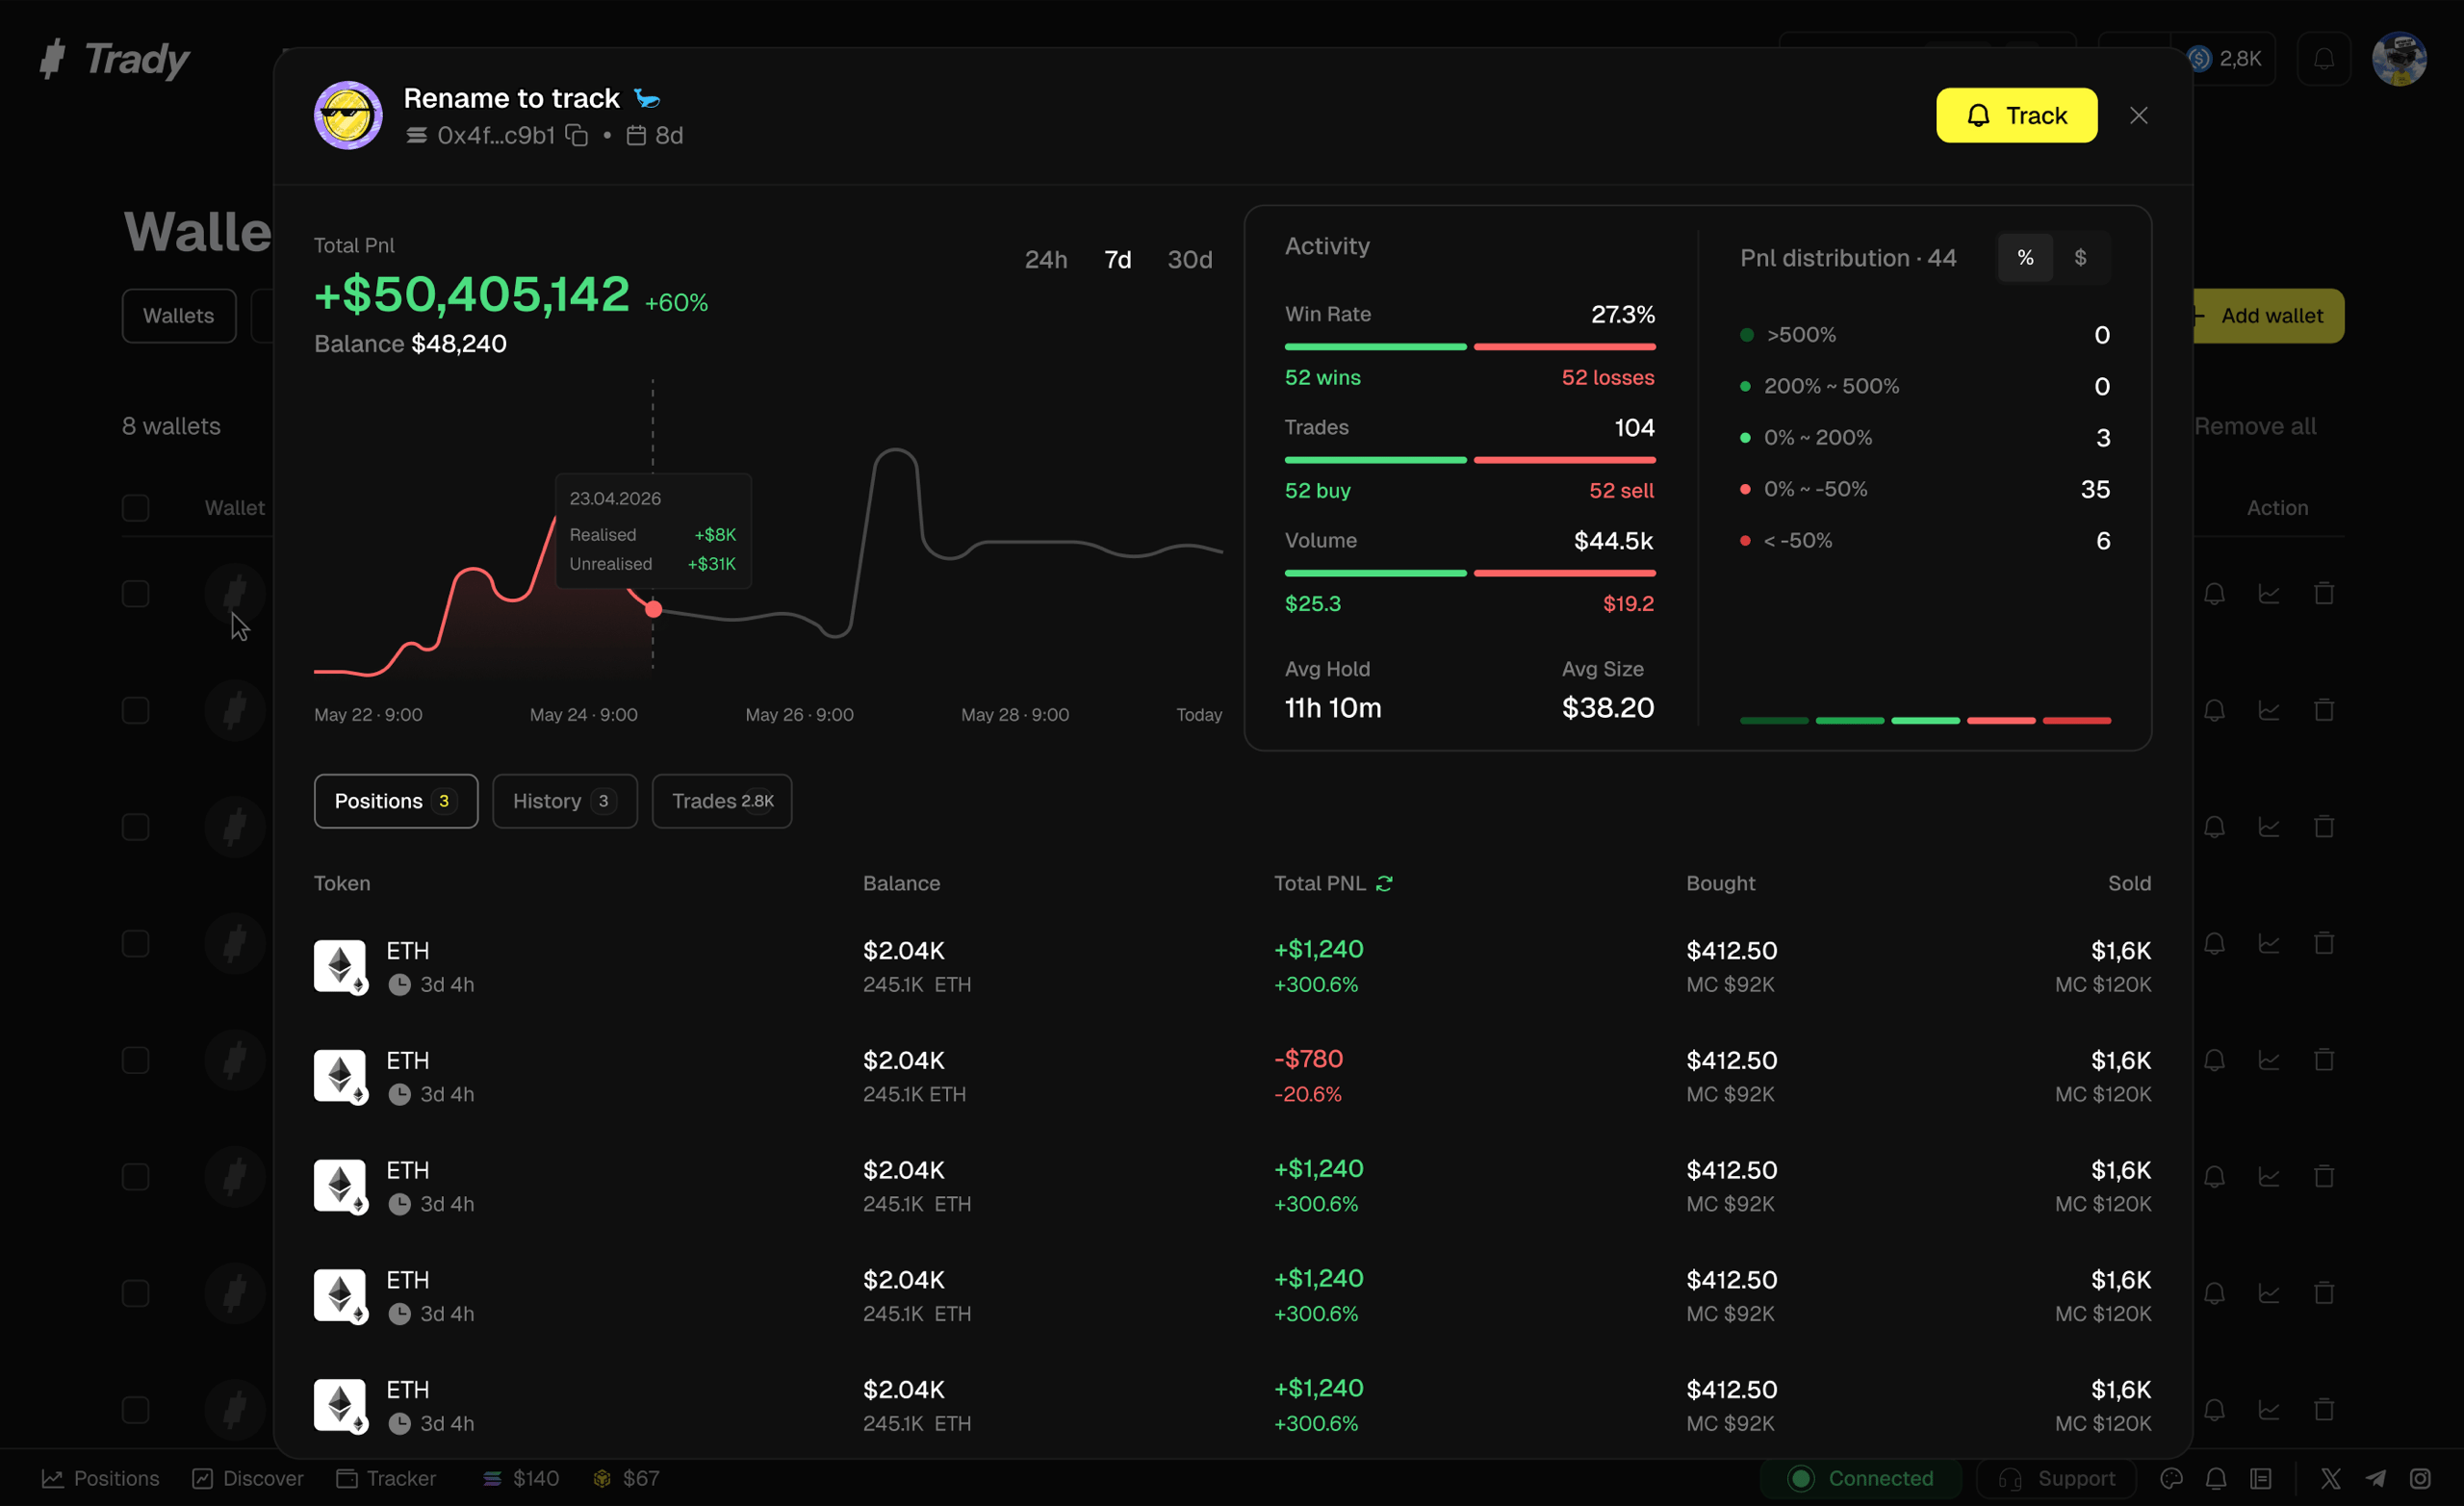Click the Bought column header
The height and width of the screenshot is (1506, 2464).
[x=1721, y=883]
